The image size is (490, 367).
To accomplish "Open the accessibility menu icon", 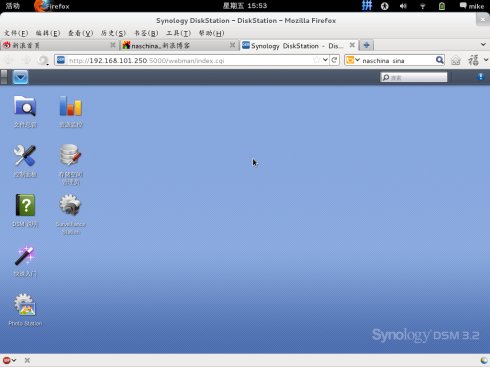I will pyautogui.click(x=385, y=6).
